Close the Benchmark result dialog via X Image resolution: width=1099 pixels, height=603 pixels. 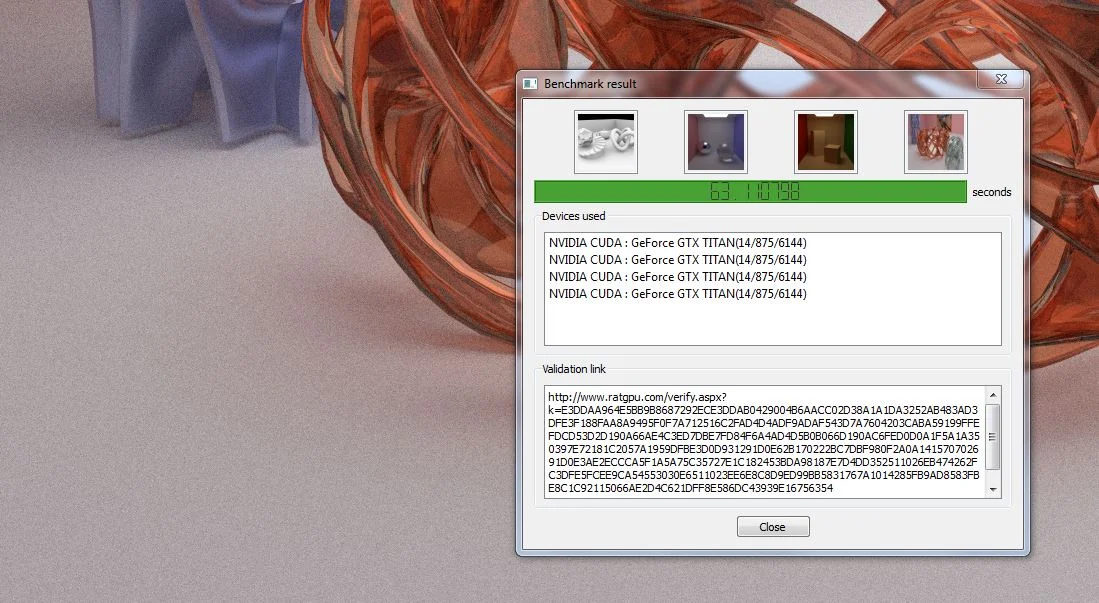(1001, 79)
